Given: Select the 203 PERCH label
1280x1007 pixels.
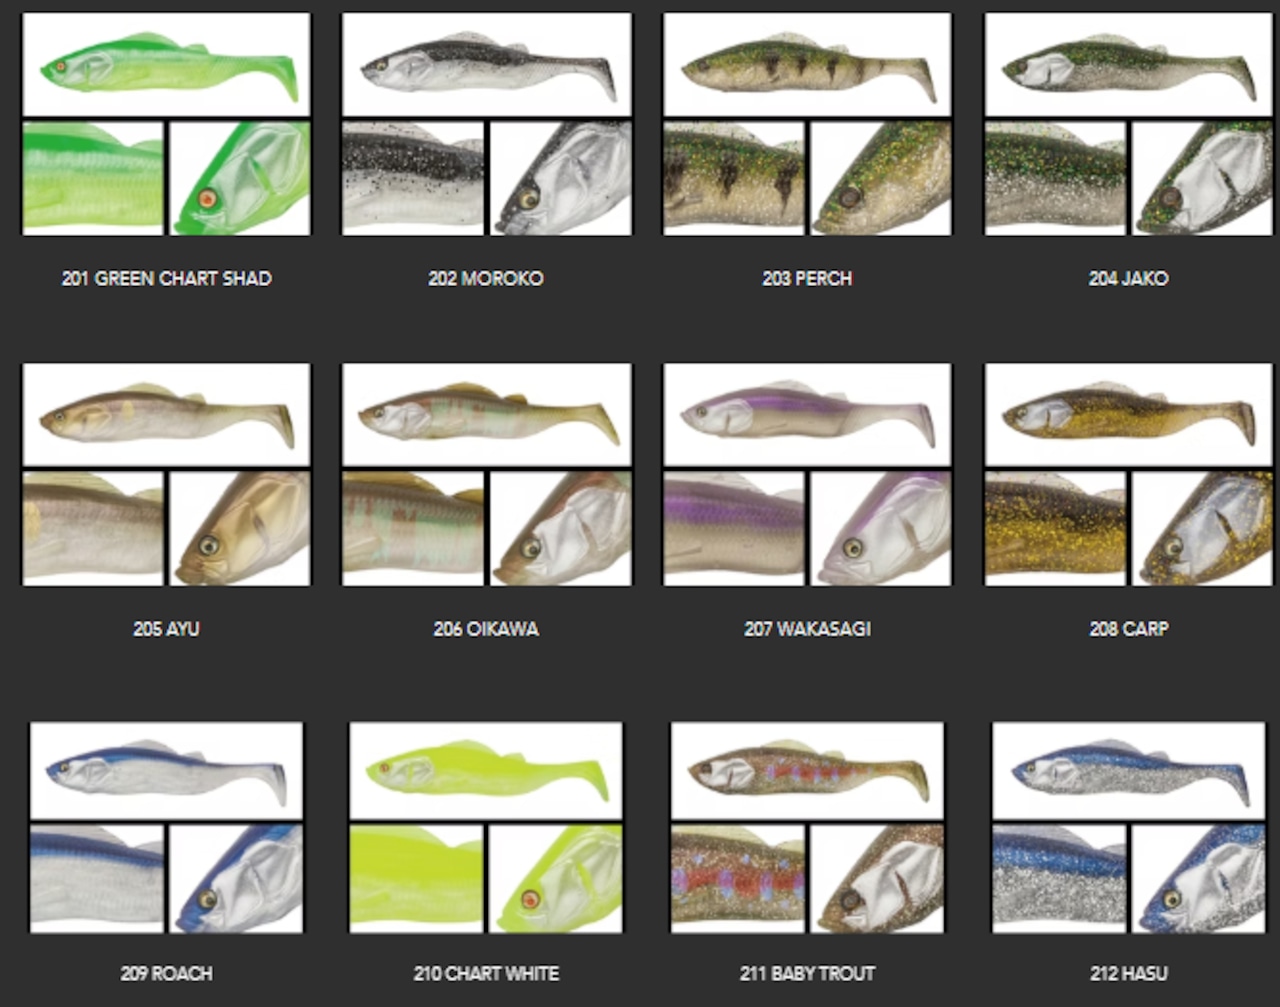Looking at the screenshot, I should 807,279.
